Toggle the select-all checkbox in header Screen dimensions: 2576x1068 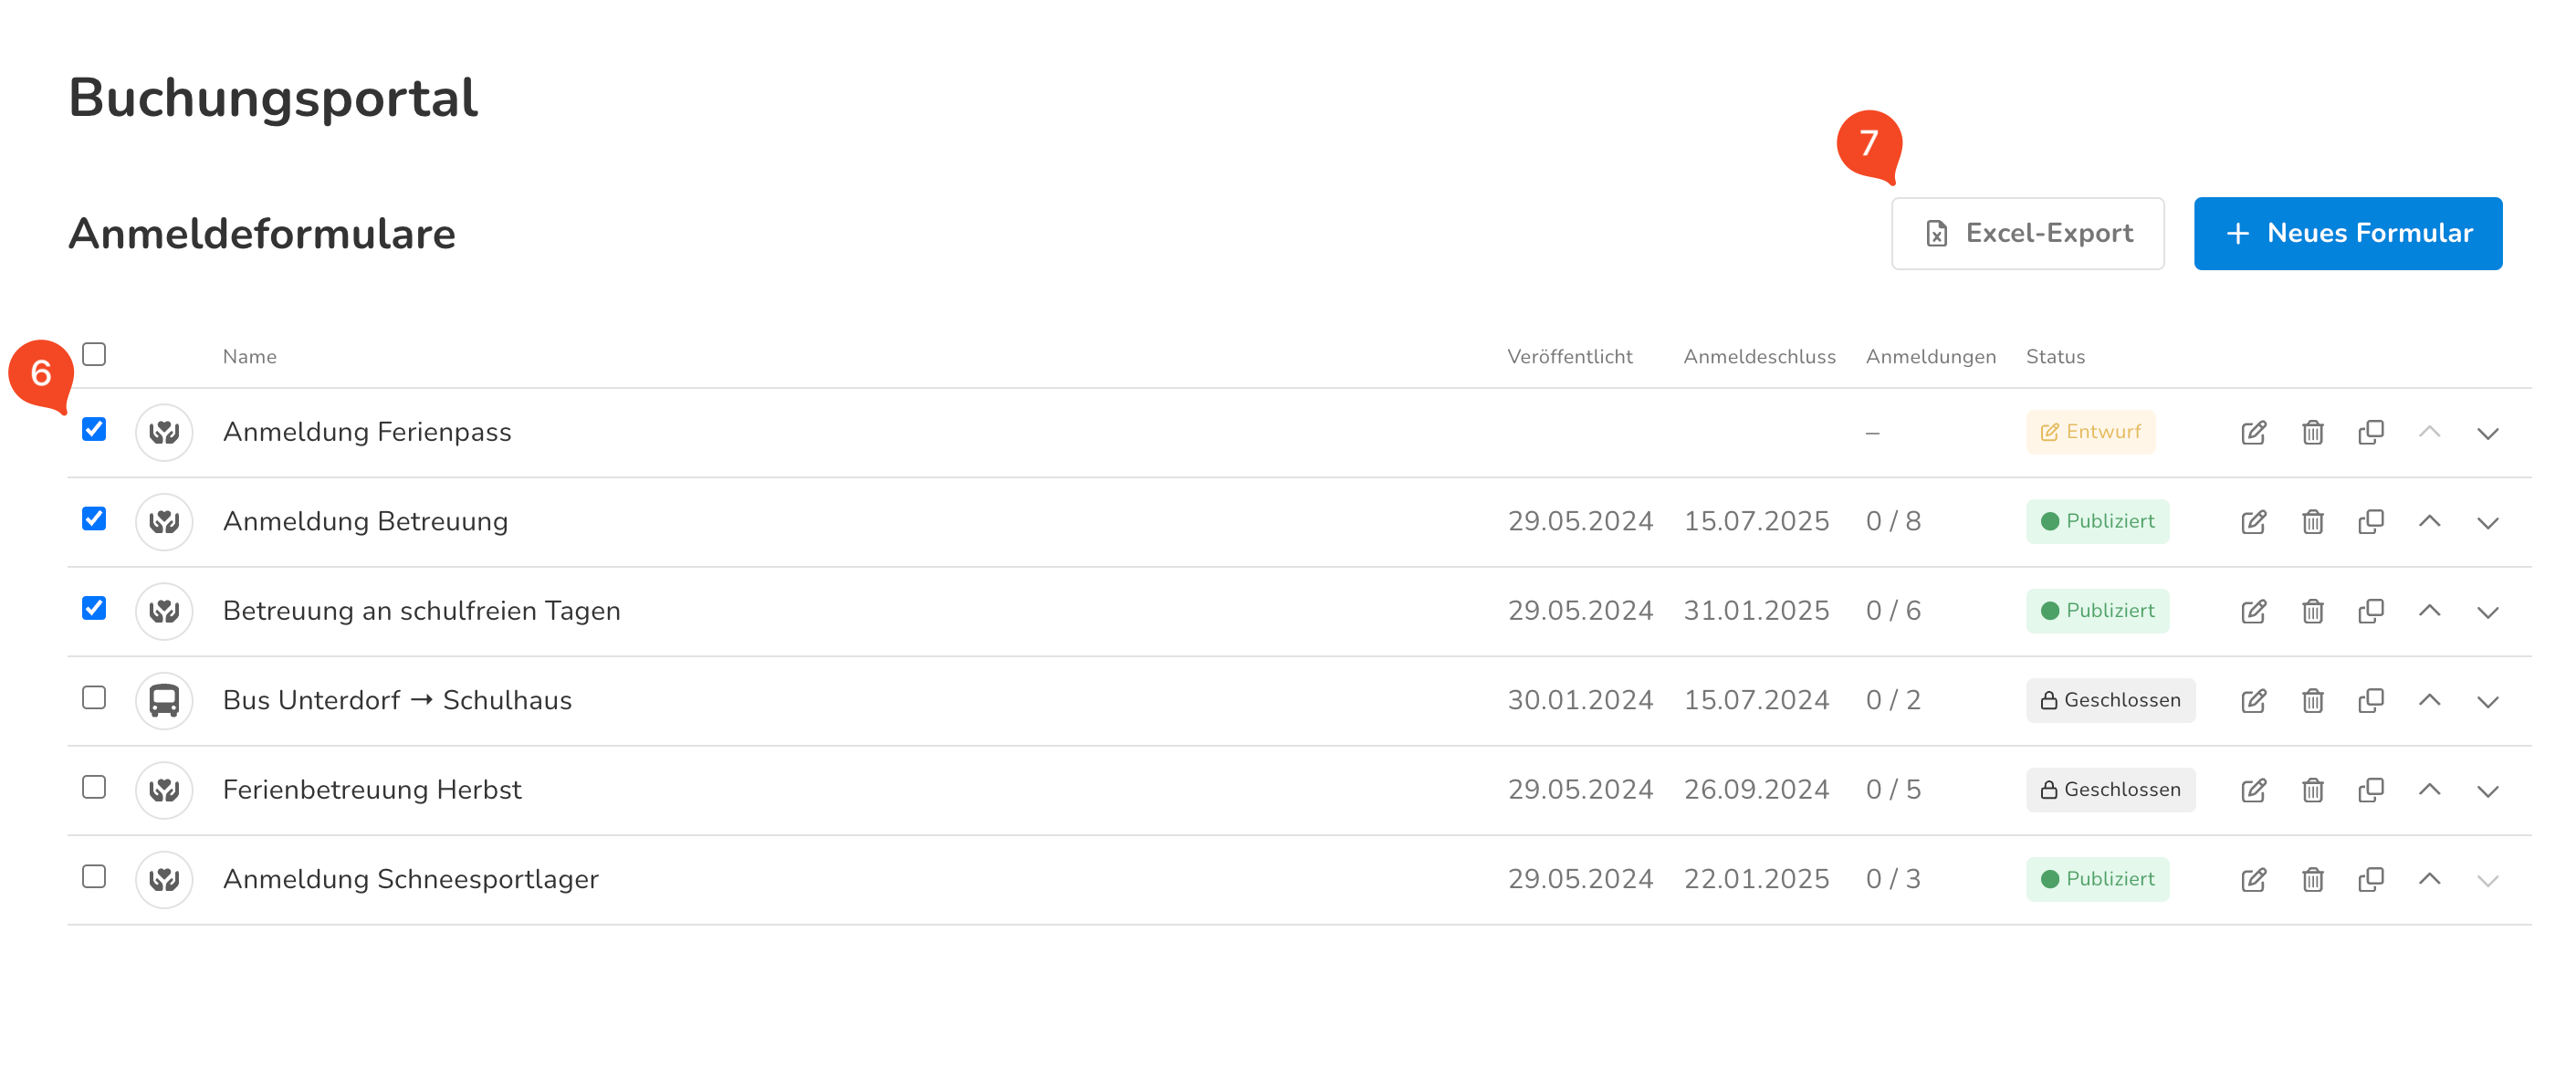[x=94, y=355]
